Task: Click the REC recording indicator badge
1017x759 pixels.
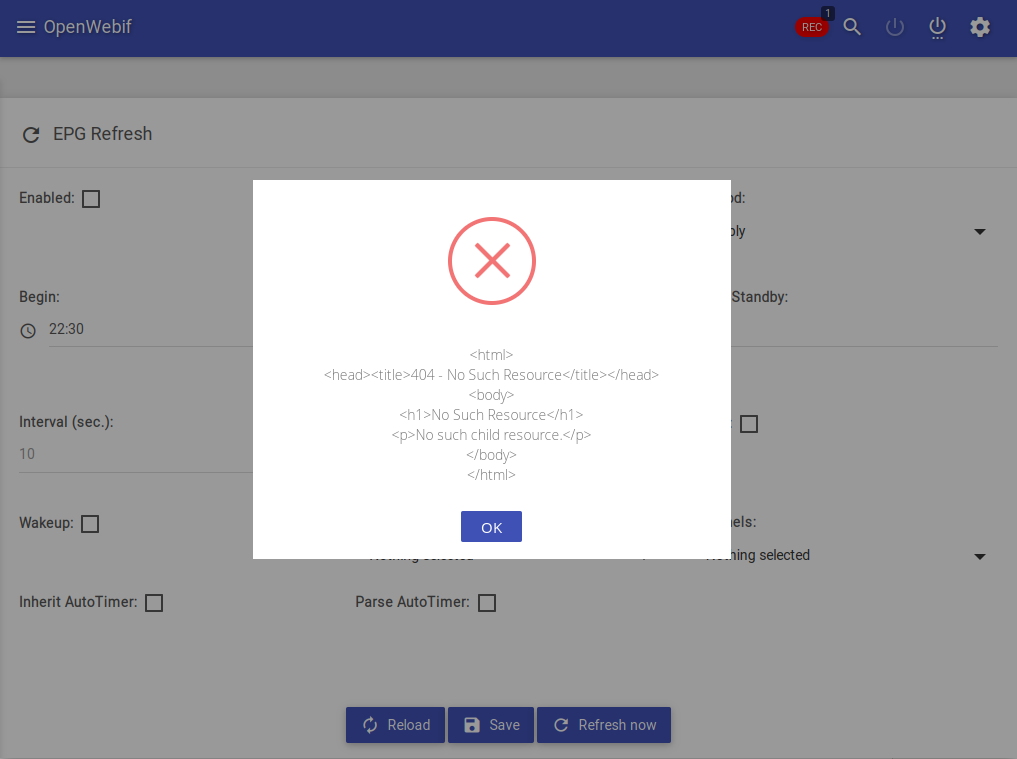Action: 812,27
